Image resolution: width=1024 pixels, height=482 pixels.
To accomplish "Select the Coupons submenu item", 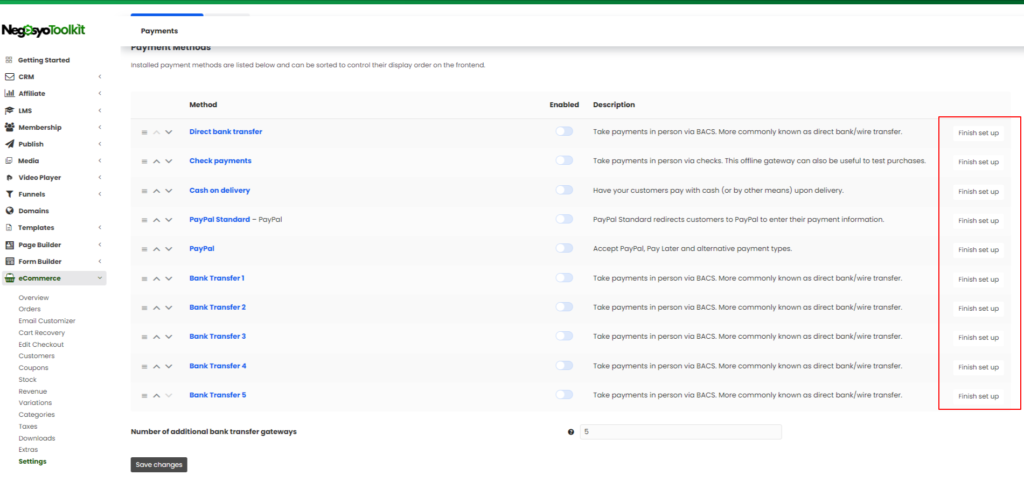I will pos(32,368).
